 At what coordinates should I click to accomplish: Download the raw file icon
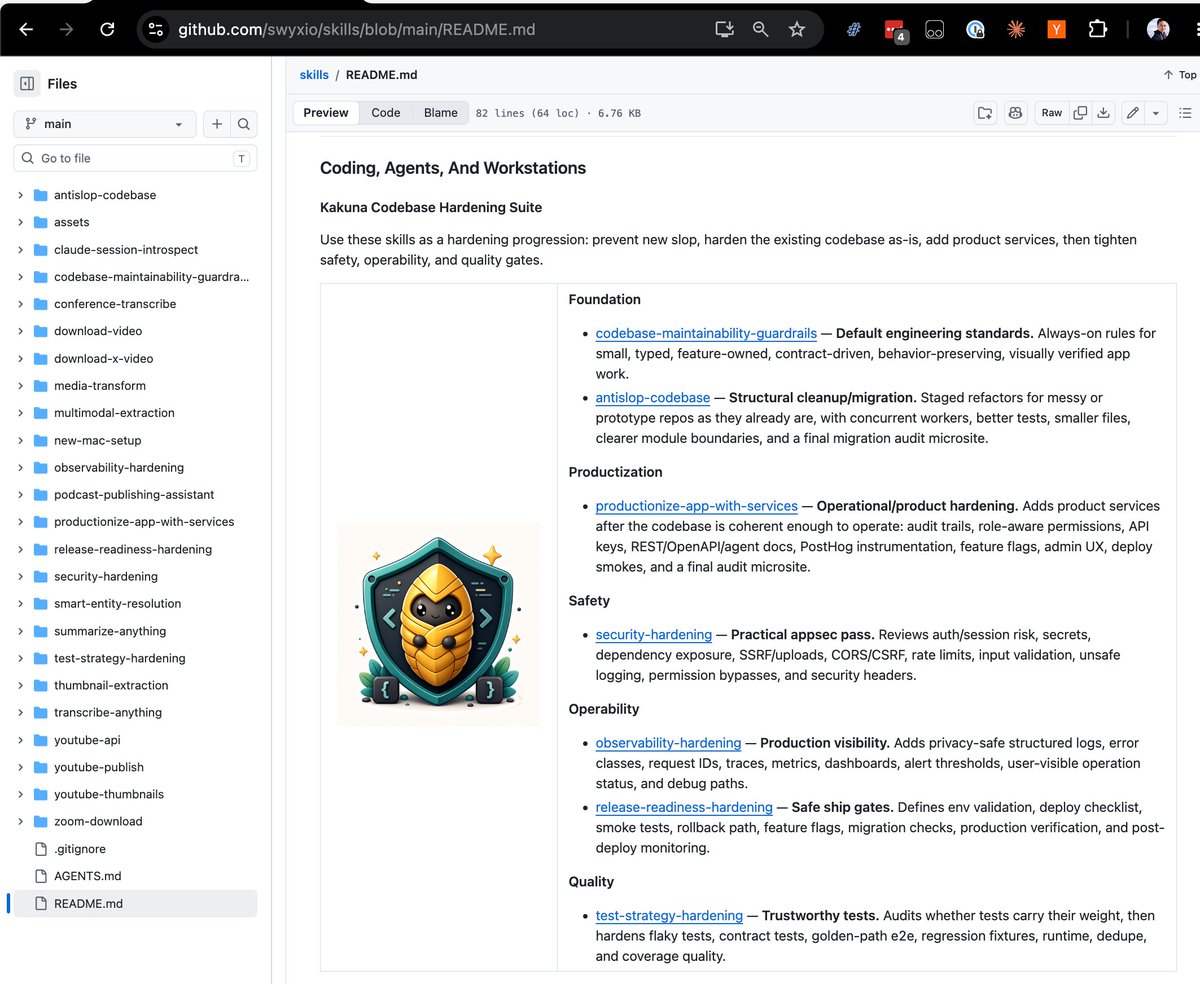tap(1104, 113)
